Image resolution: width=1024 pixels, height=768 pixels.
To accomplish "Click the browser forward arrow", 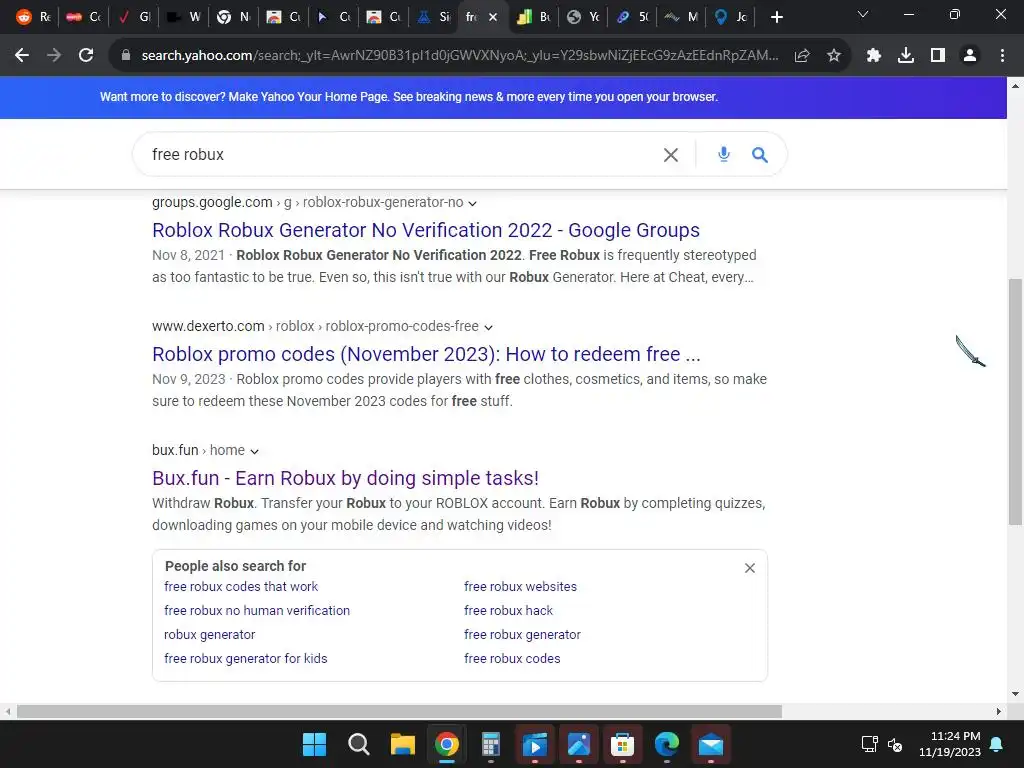I will pyautogui.click(x=54, y=56).
